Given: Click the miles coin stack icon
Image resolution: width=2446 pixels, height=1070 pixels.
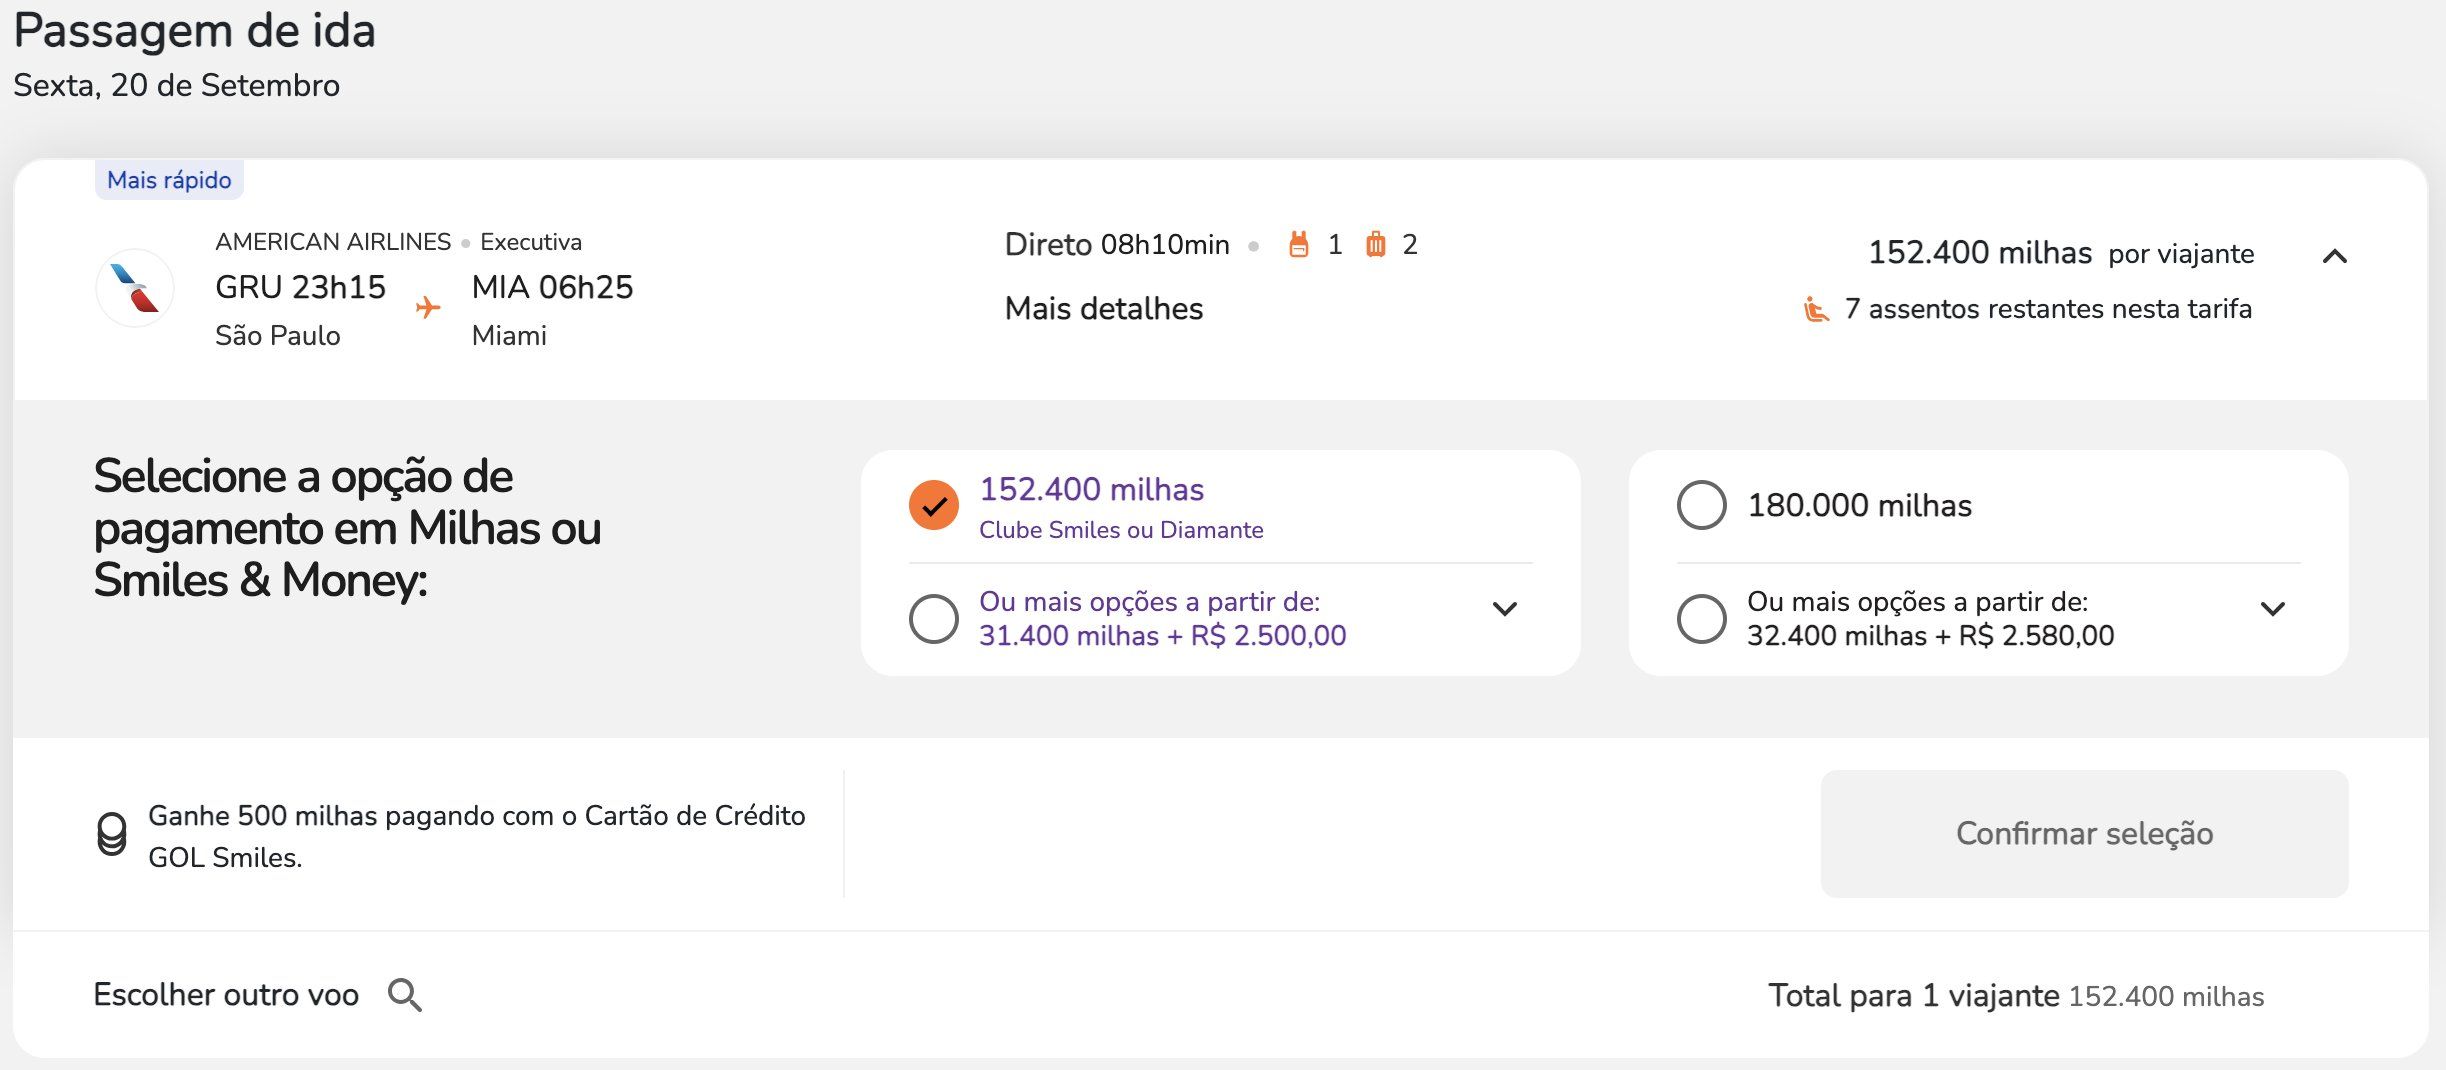Looking at the screenshot, I should [112, 834].
